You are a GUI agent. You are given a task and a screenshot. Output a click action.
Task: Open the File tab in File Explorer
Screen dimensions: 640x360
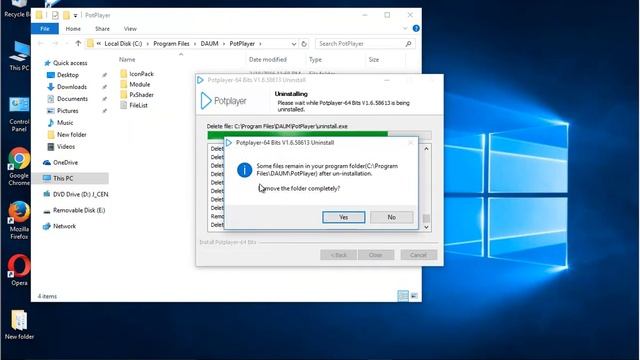[x=45, y=29]
